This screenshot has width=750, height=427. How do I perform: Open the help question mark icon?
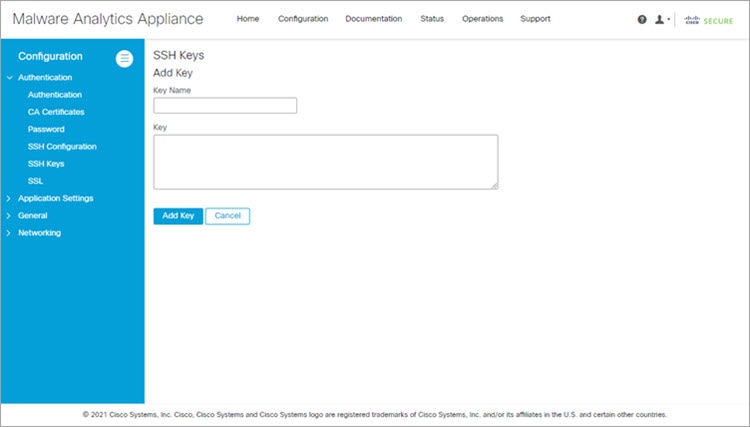pos(642,20)
